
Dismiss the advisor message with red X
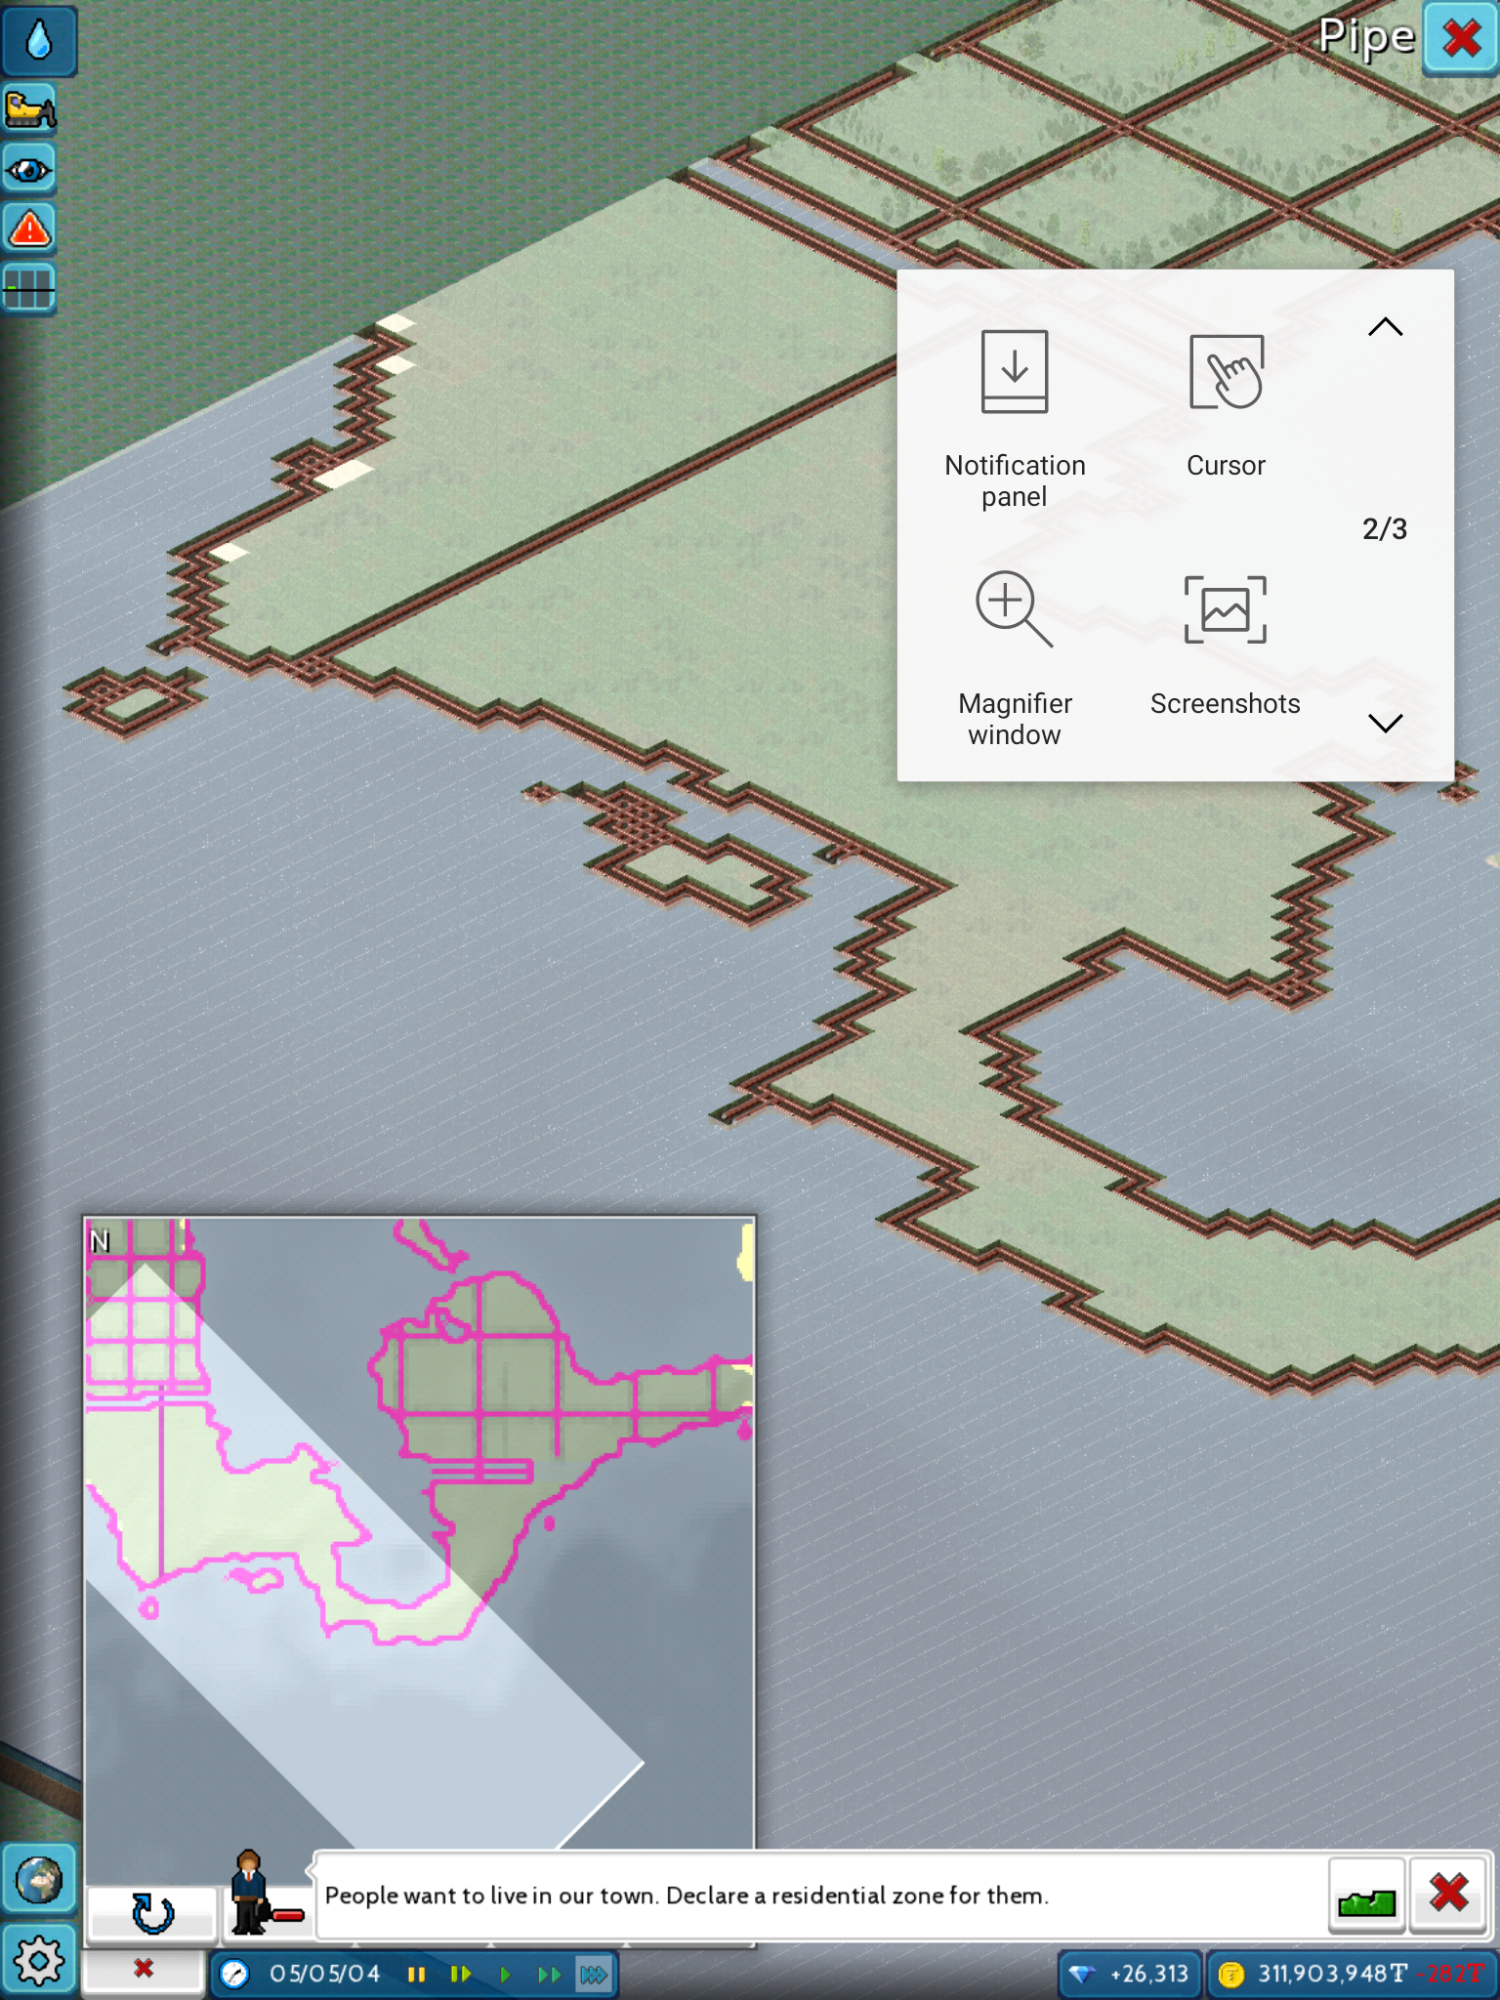[x=1449, y=1893]
